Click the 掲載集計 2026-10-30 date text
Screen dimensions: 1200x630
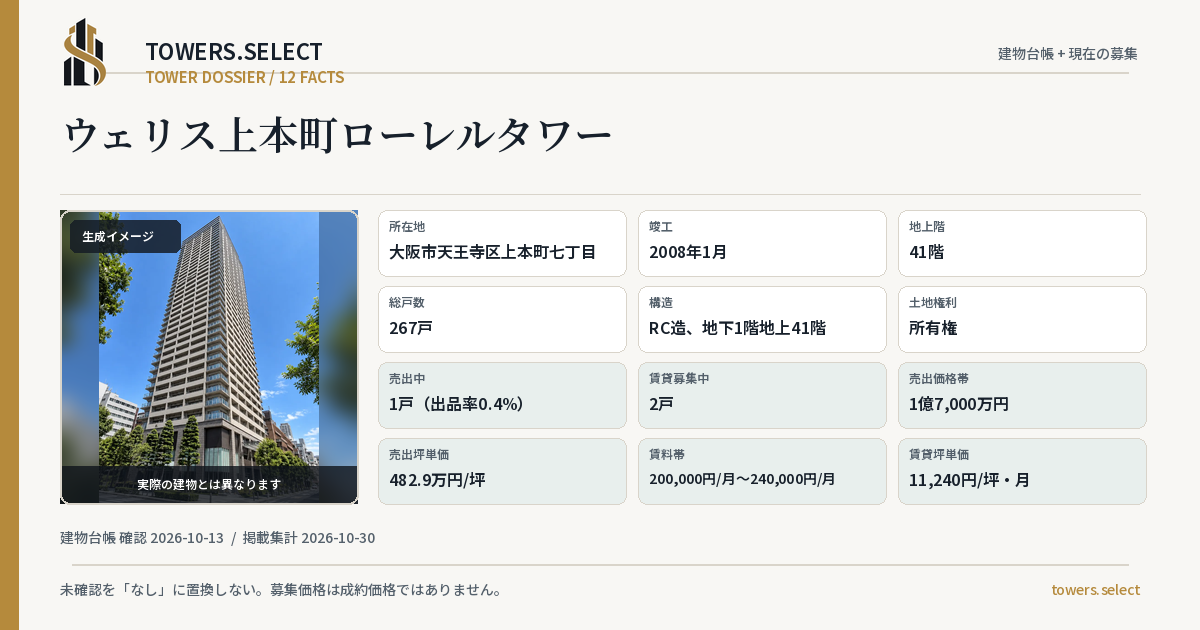pos(309,538)
